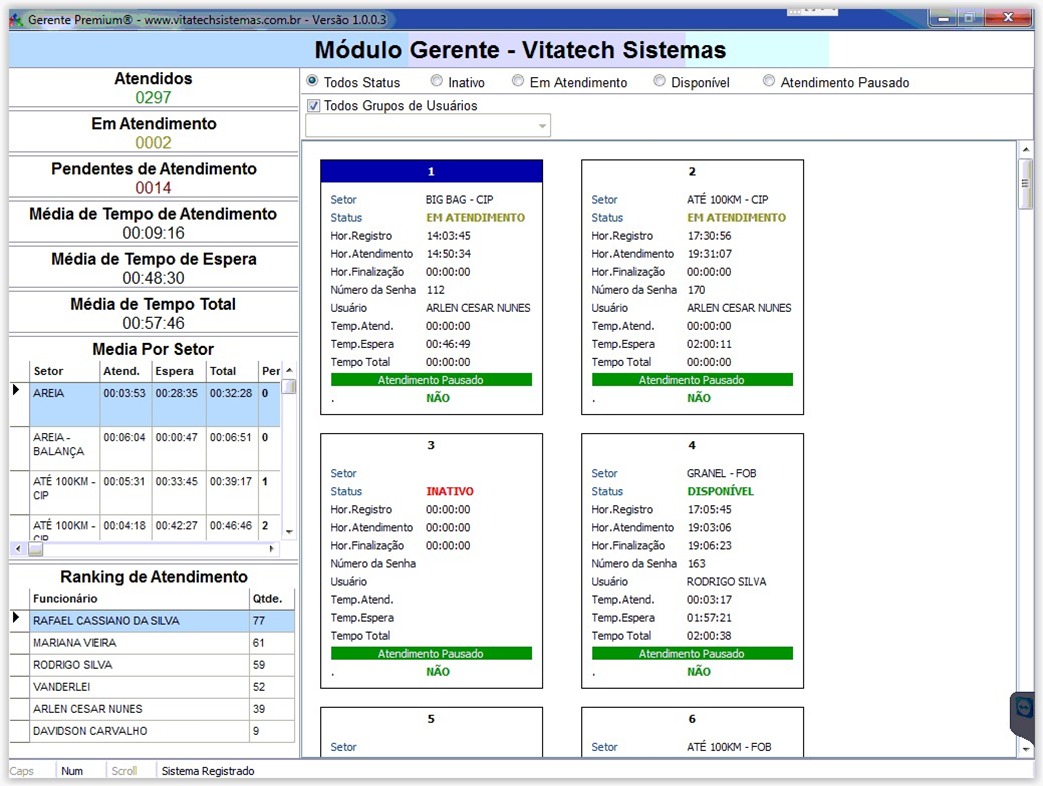This screenshot has width=1043, height=786.
Task: Click the row pointer beside RAFAEL CASSIANO DA SILVA
Action: [x=16, y=619]
